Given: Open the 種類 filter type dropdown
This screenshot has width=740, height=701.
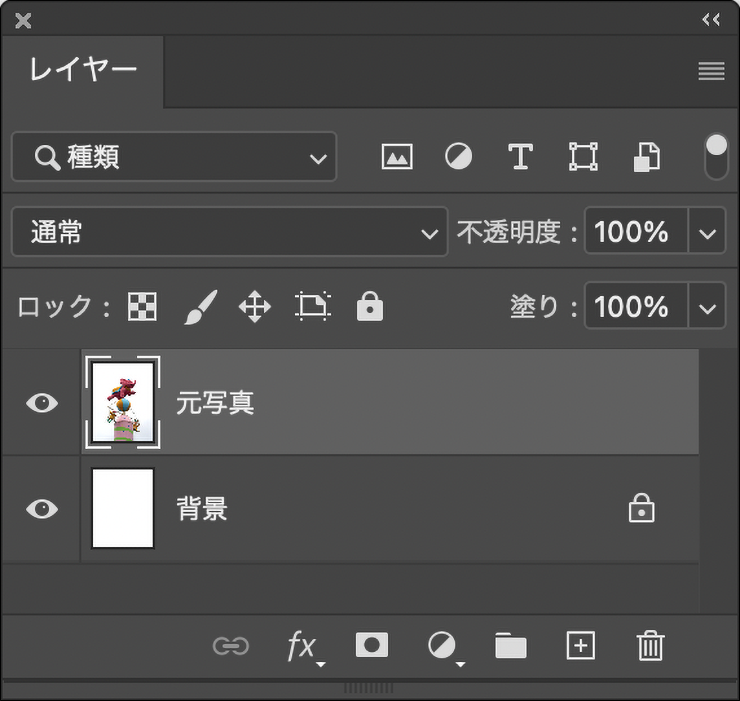Looking at the screenshot, I should coord(174,158).
